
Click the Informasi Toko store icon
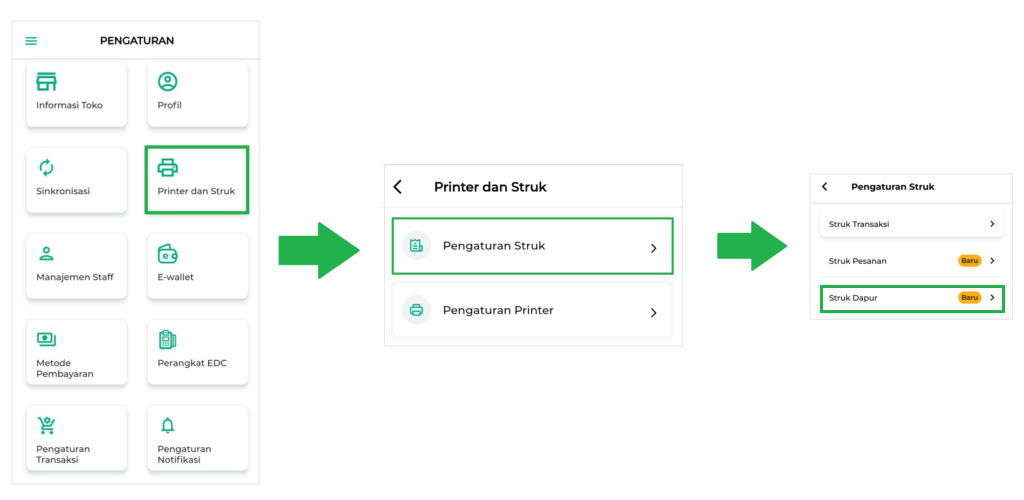[47, 82]
